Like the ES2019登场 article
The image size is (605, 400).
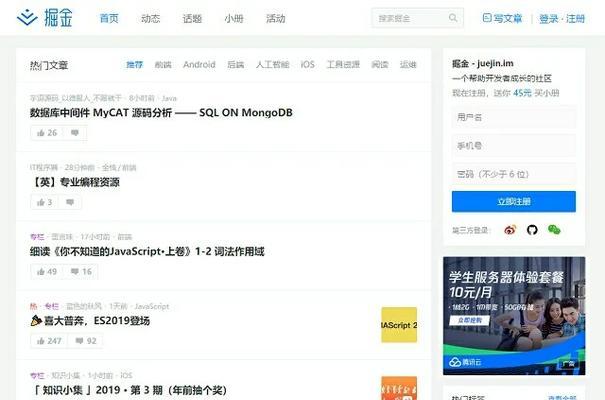pos(49,341)
